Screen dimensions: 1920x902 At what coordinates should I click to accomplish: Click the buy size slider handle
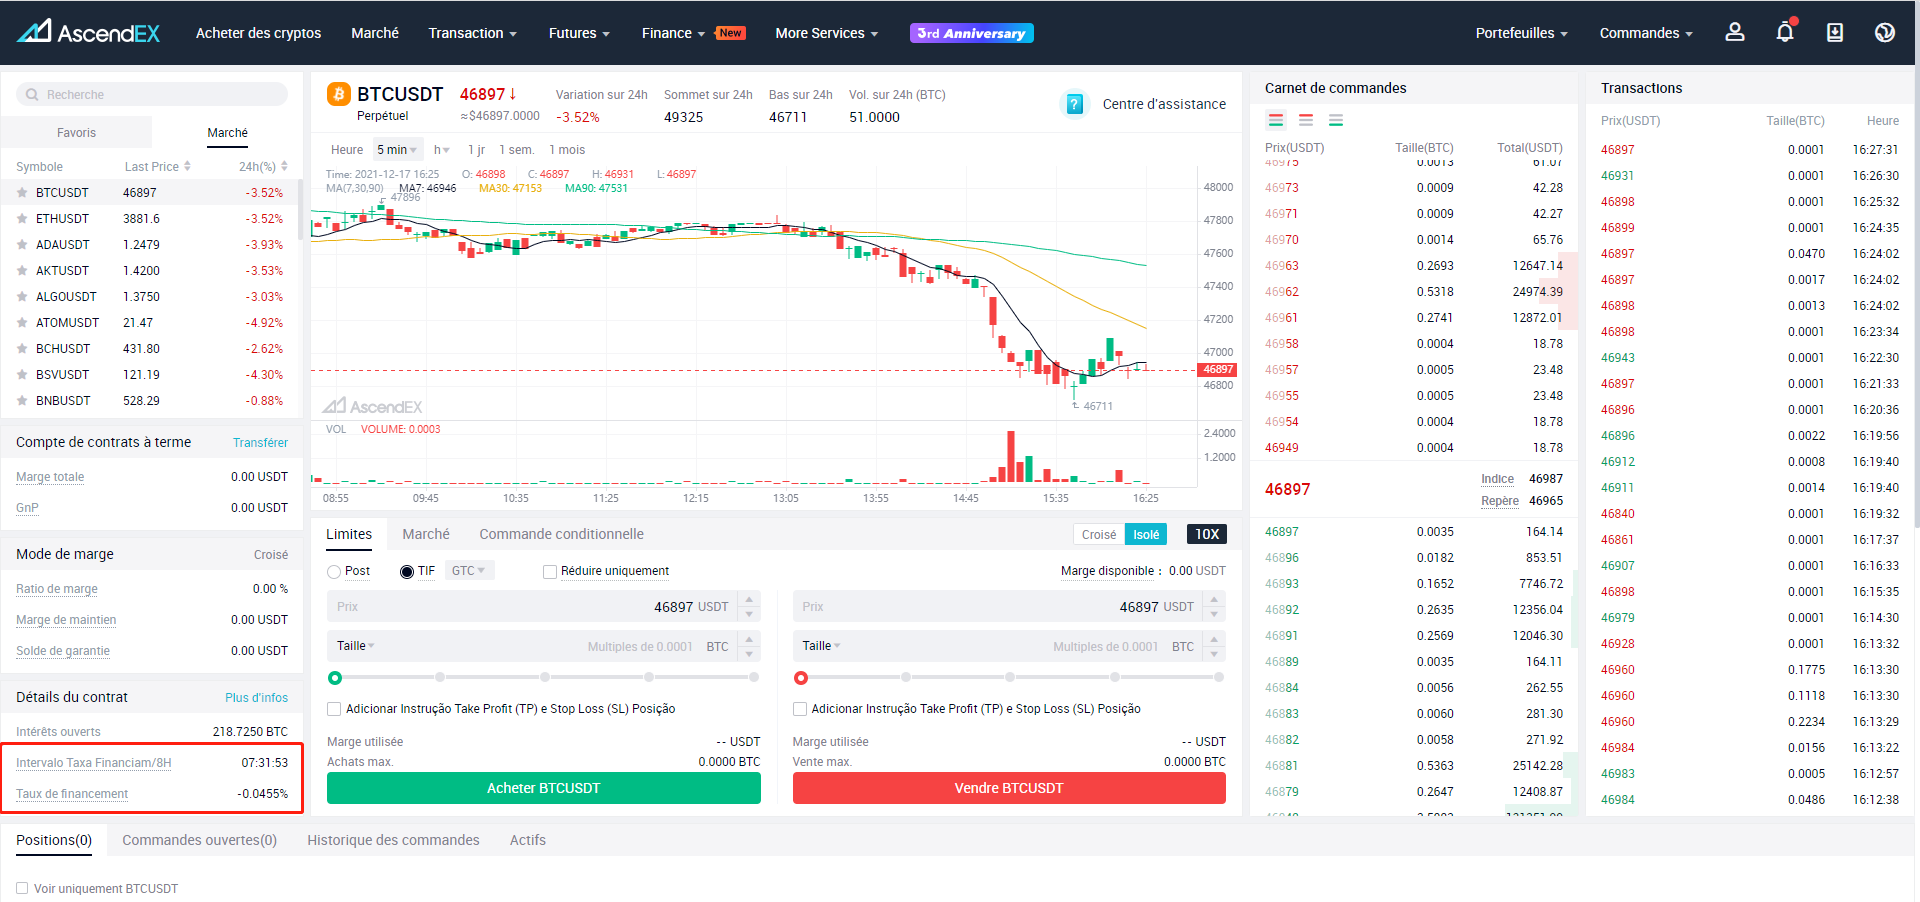[x=335, y=678]
